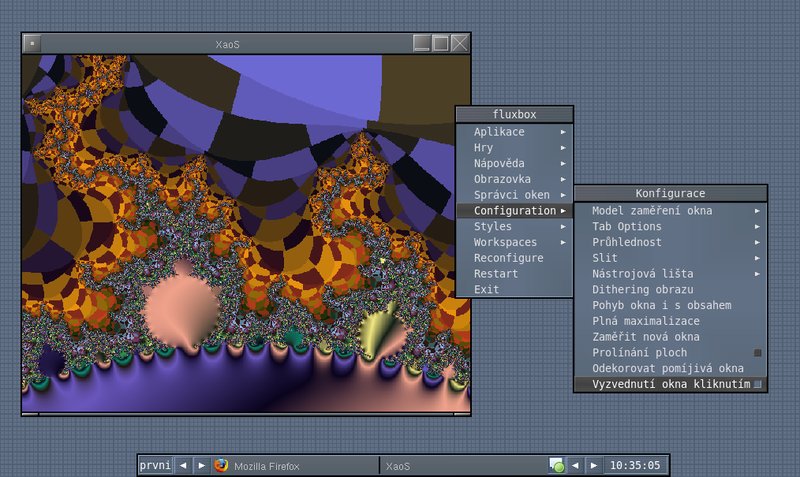Open the XaoS window menu icon in the titlebar
Viewport: 800px width, 477px height.
[x=32, y=43]
